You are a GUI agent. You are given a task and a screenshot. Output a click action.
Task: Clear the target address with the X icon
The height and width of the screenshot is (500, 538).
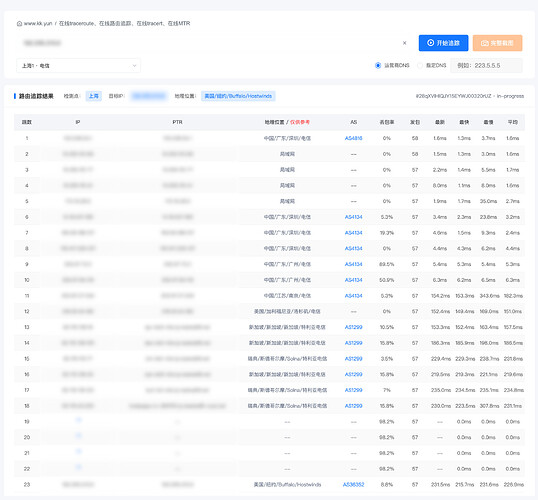405,43
